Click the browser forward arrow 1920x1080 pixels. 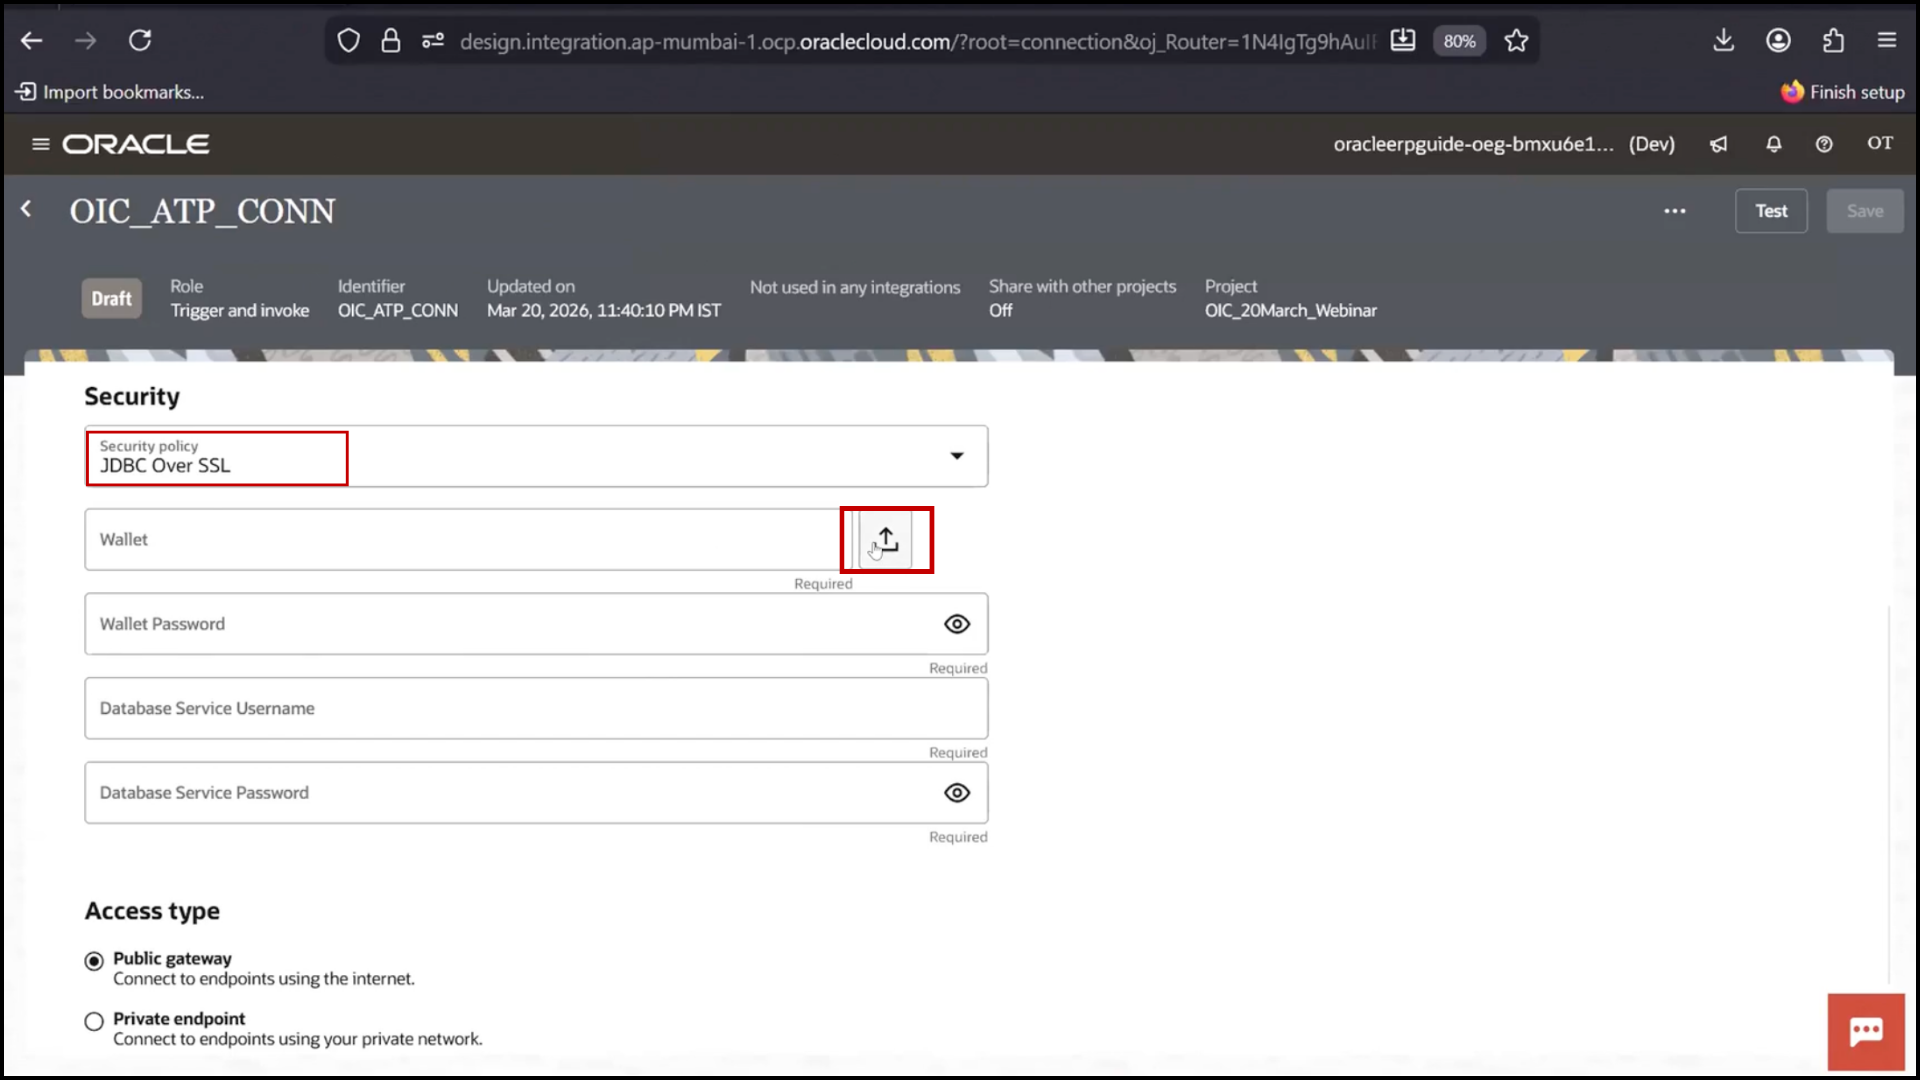[86, 41]
